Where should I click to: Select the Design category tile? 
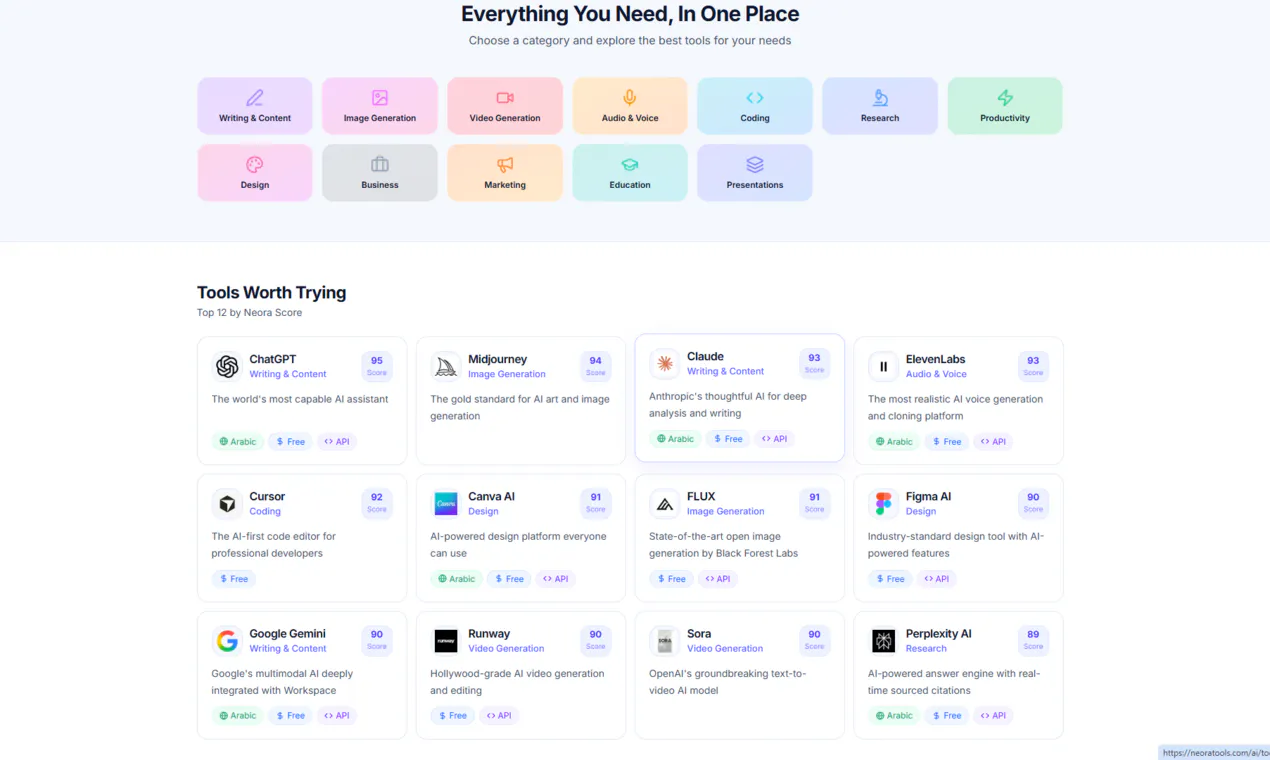pyautogui.click(x=255, y=173)
